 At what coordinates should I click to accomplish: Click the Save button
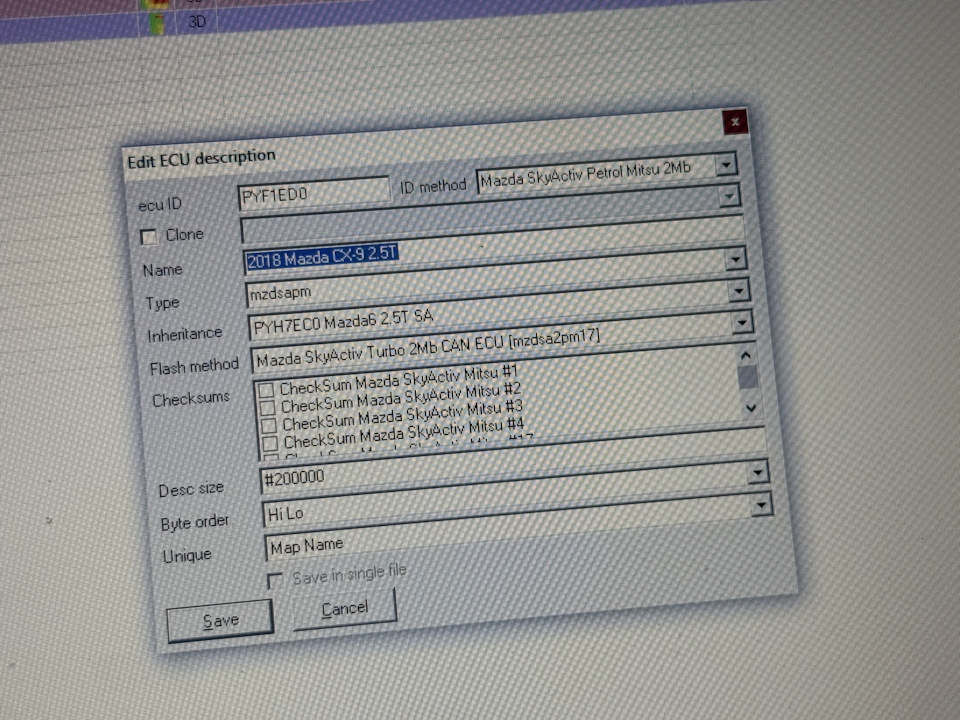click(x=220, y=621)
